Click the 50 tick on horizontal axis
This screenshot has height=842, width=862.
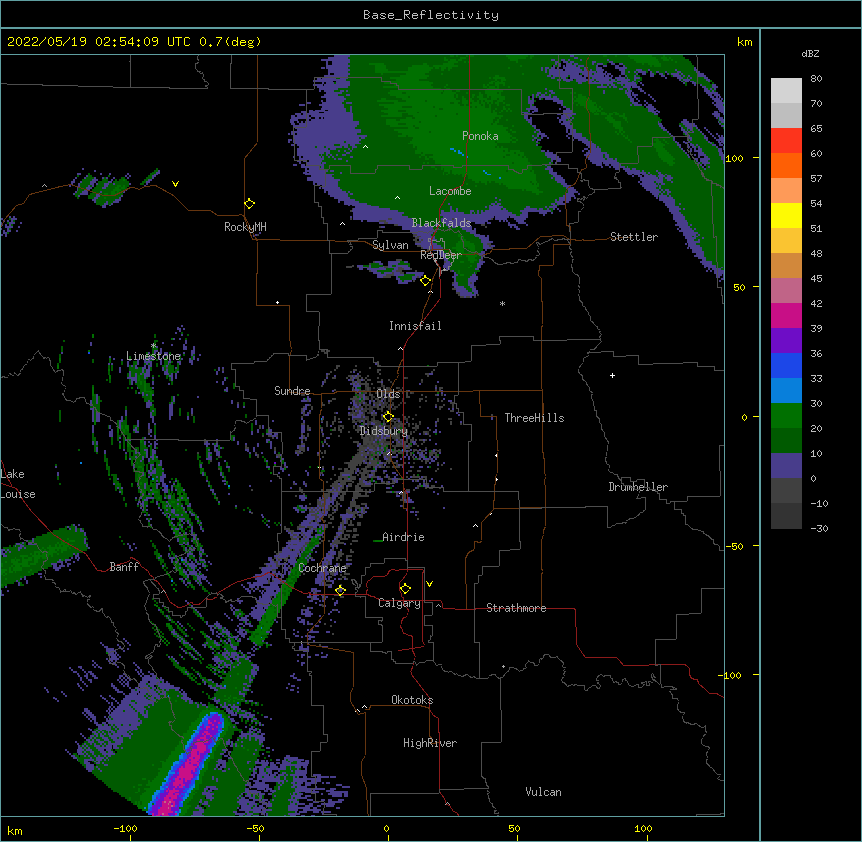coord(515,828)
